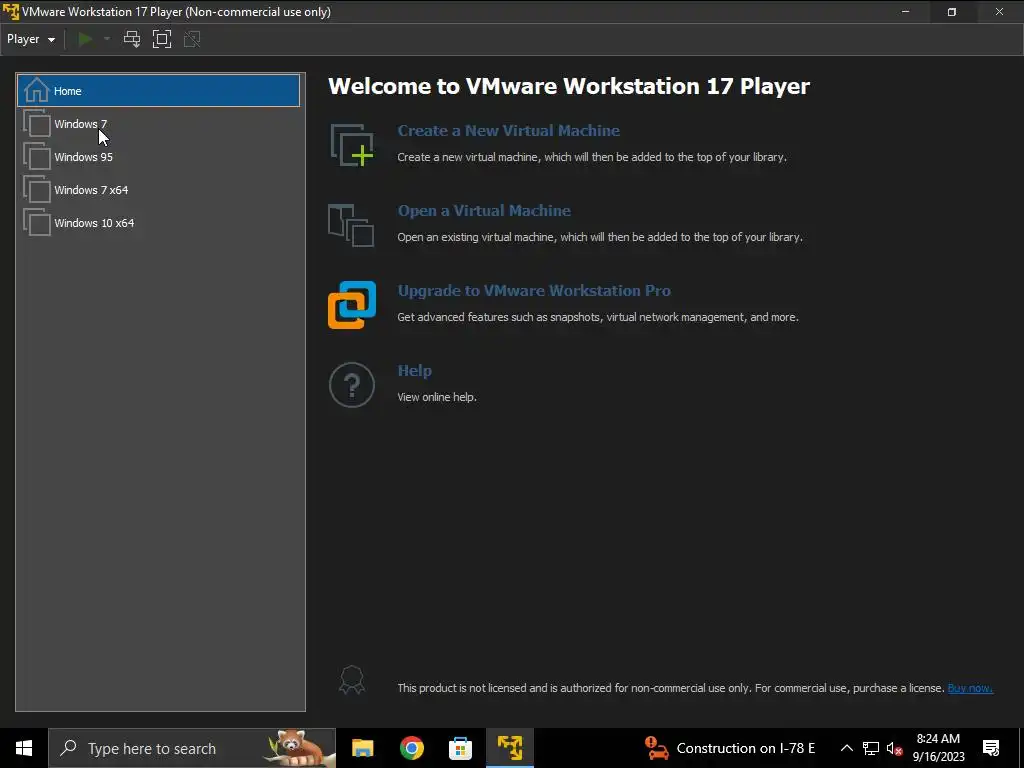
Task: Select Home in the library list
Action: click(x=159, y=91)
